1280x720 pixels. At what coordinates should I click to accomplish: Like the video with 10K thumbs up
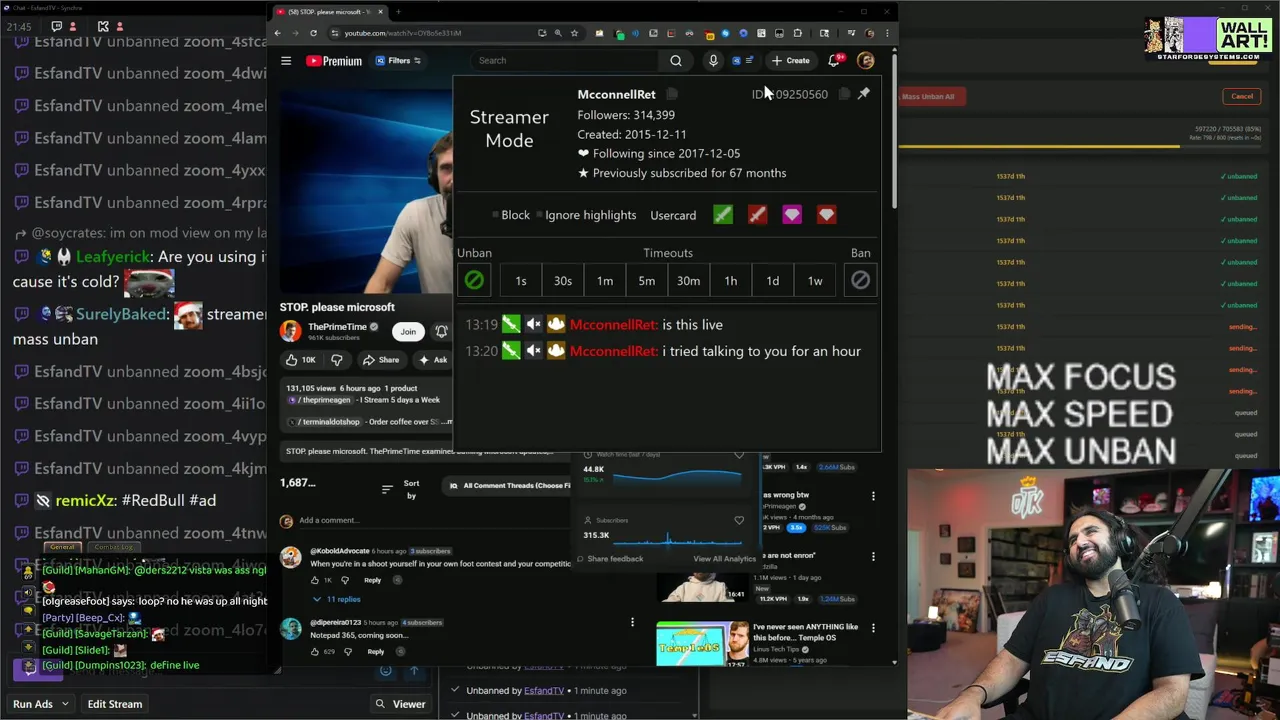[301, 360]
